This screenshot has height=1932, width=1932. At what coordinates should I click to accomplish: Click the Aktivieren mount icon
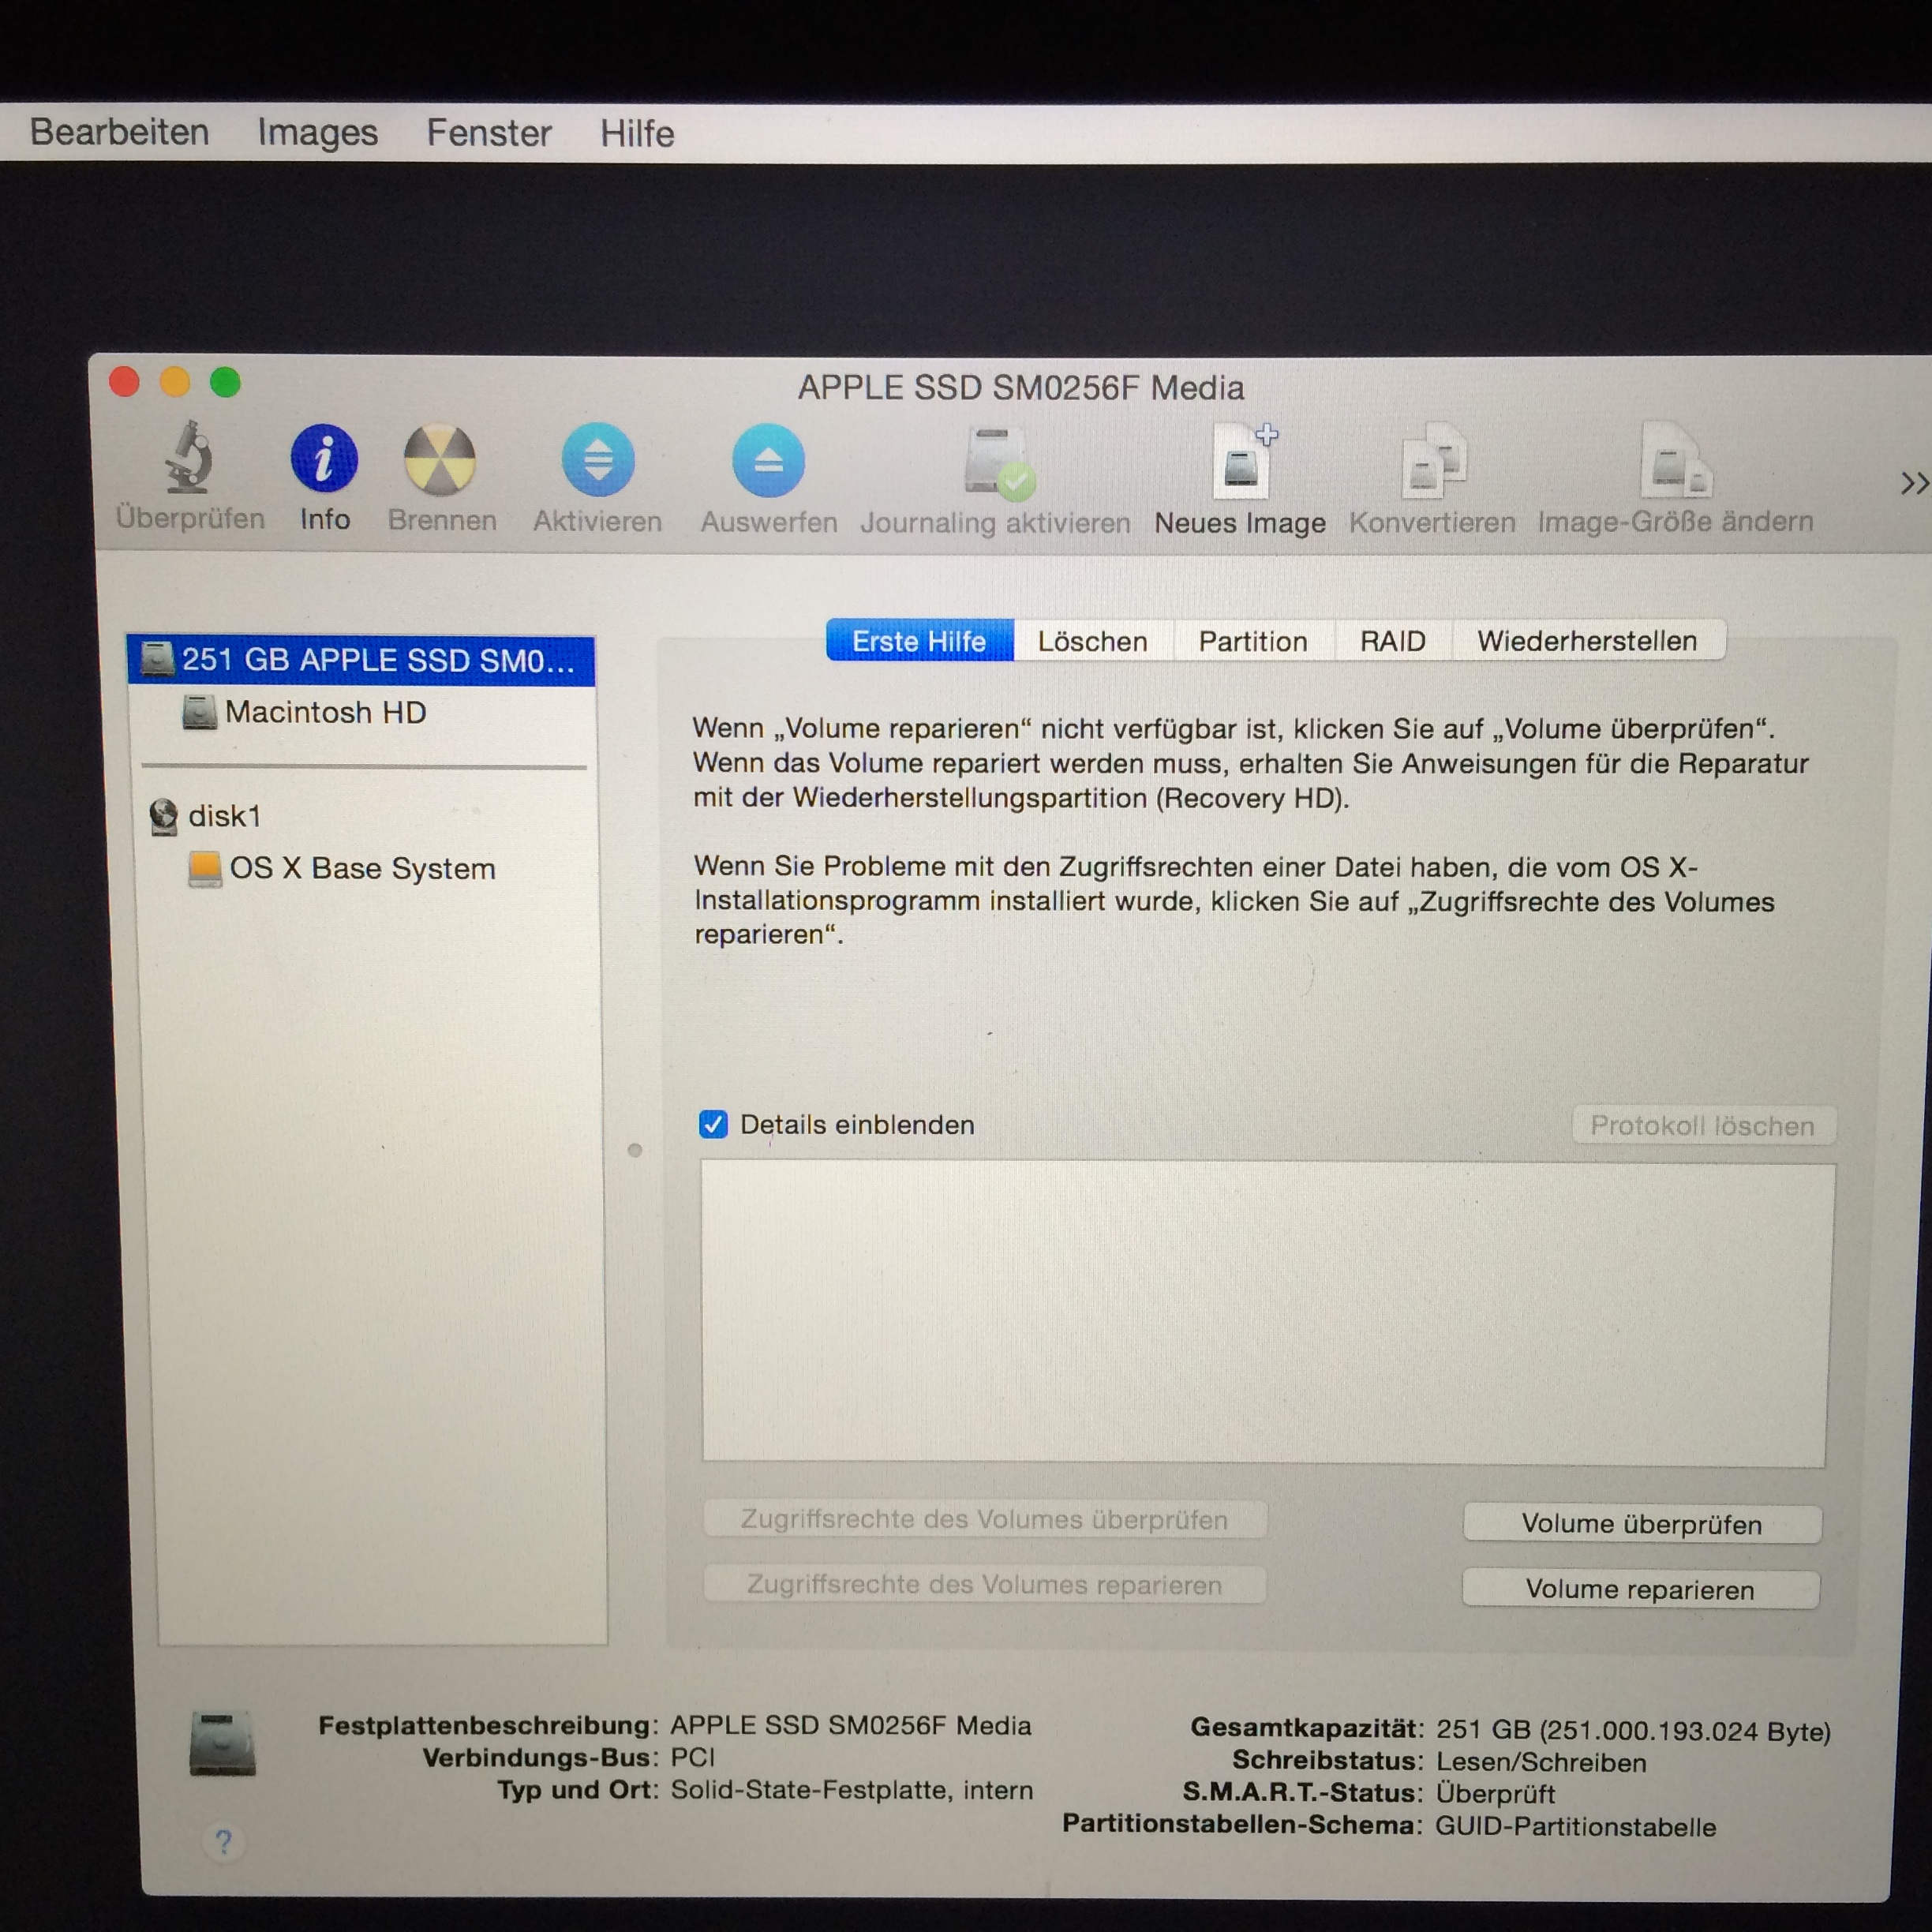[x=598, y=461]
